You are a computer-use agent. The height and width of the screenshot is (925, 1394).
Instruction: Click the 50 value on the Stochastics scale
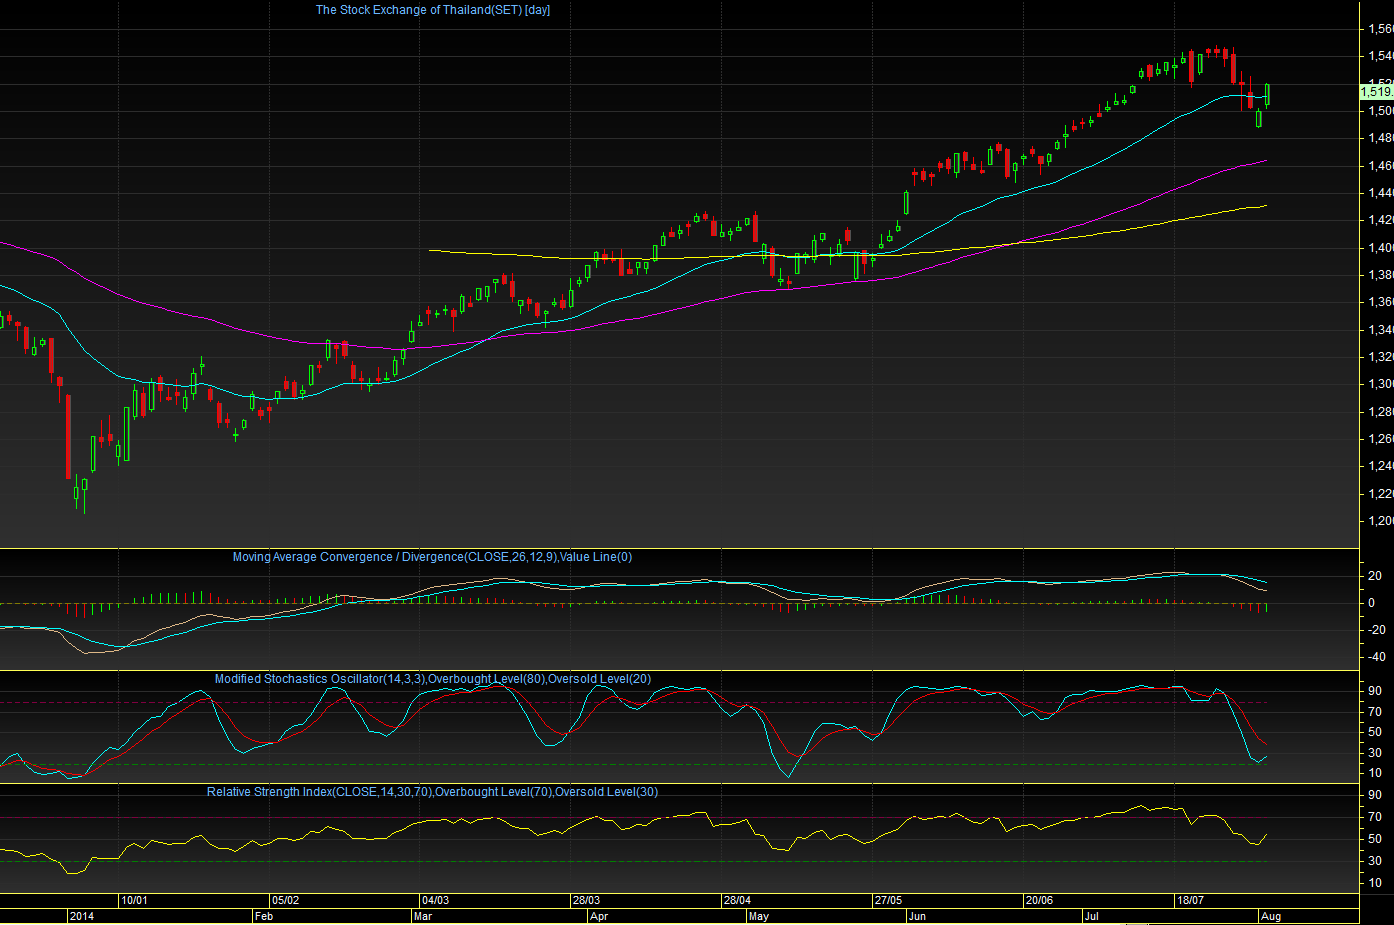coord(1376,732)
